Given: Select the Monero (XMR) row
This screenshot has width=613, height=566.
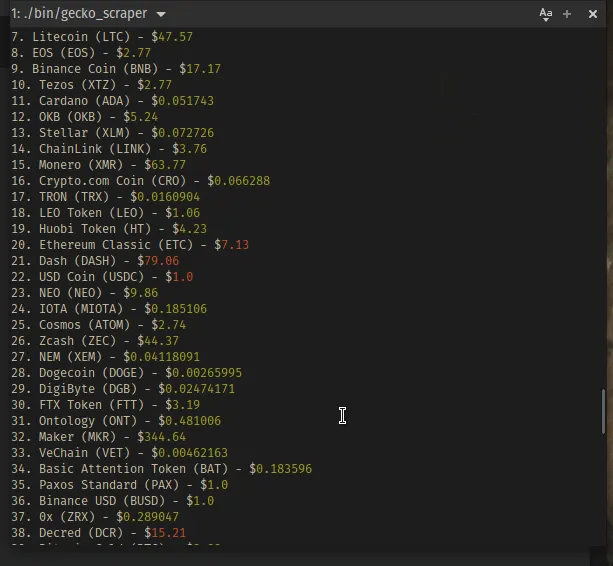Looking at the screenshot, I should [99, 165].
